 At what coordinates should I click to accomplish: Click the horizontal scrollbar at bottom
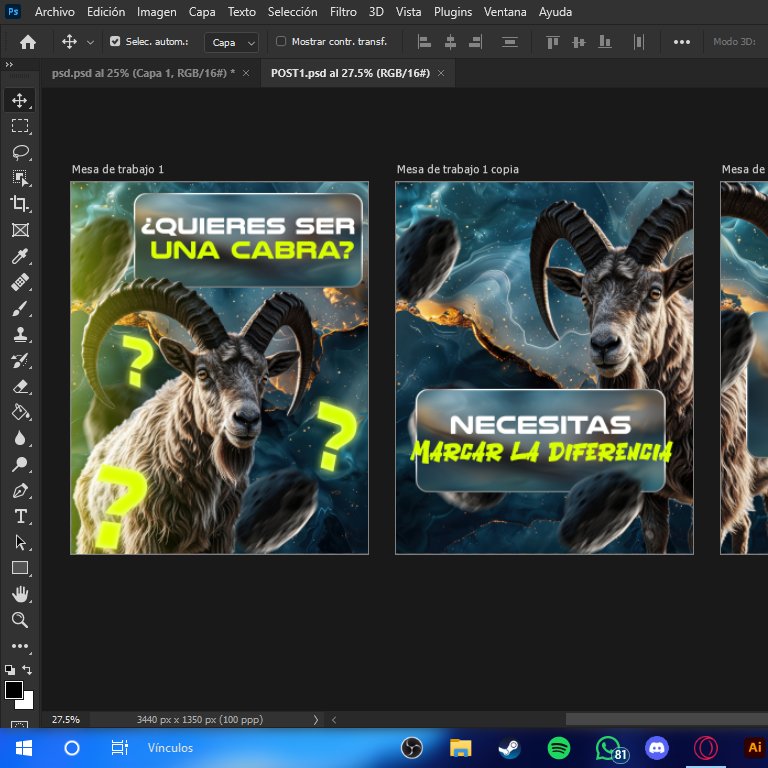[667, 719]
